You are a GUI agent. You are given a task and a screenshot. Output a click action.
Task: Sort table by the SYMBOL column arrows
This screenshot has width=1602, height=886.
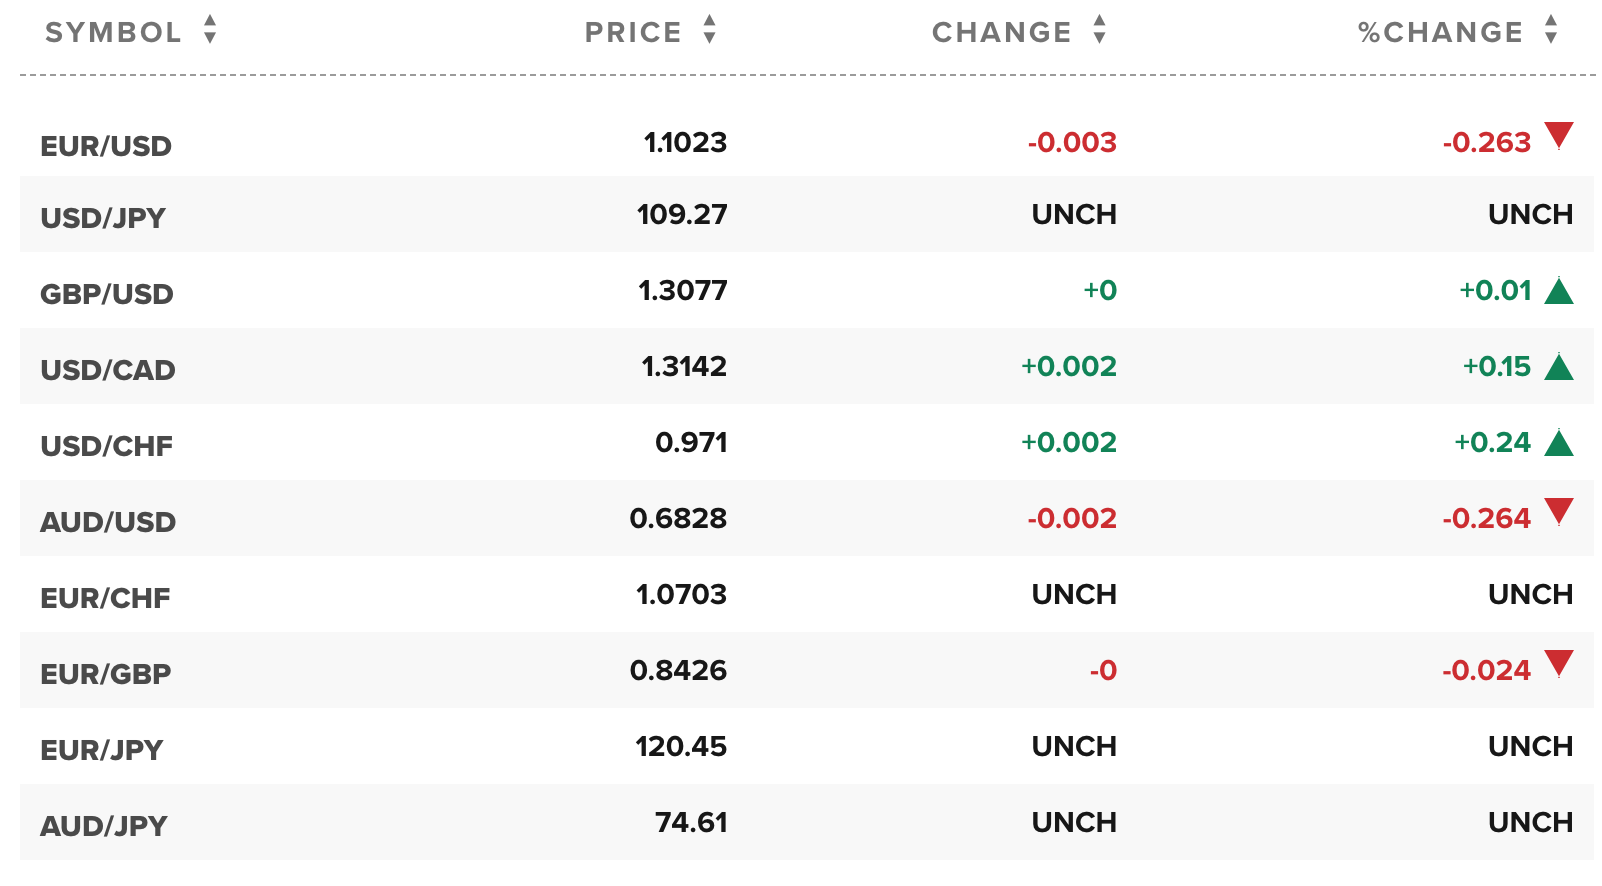[210, 30]
